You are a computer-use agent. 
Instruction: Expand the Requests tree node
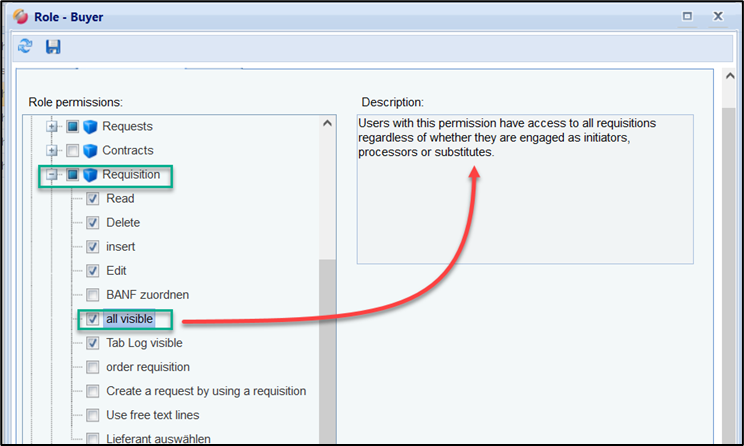(x=52, y=127)
